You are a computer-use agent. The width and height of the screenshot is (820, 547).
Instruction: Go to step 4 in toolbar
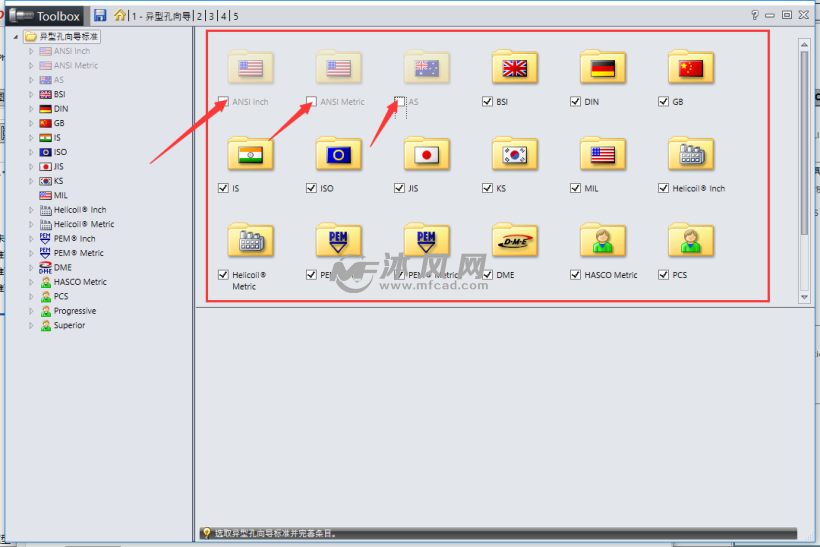pos(223,16)
